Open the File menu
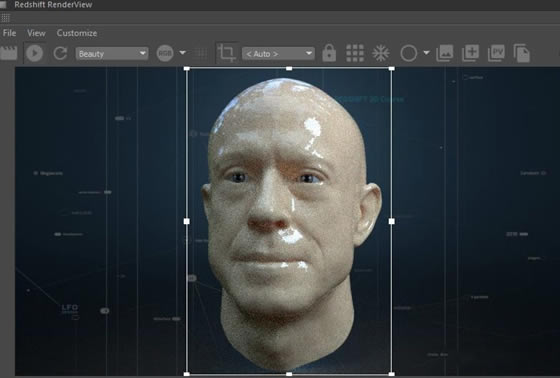 (9, 33)
